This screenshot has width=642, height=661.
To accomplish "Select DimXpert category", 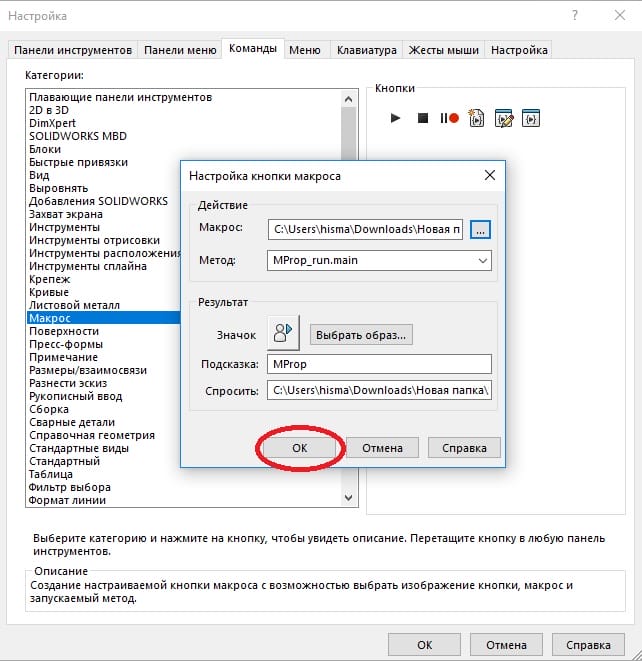I will click(x=52, y=124).
